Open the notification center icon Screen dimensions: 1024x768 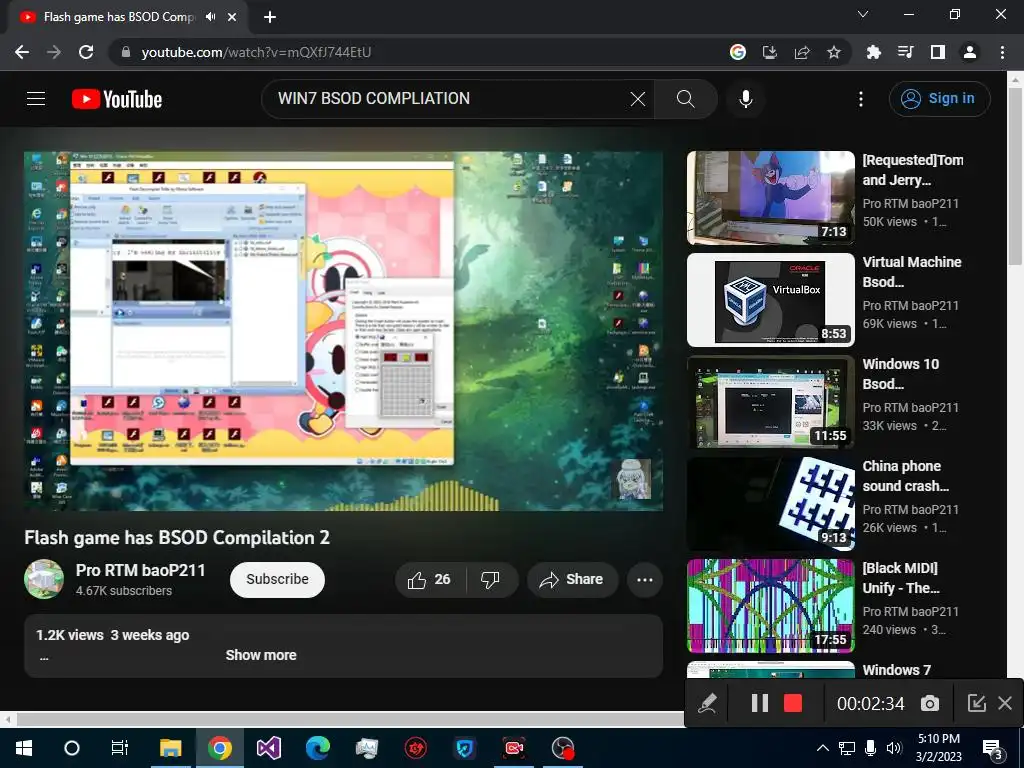coord(993,749)
